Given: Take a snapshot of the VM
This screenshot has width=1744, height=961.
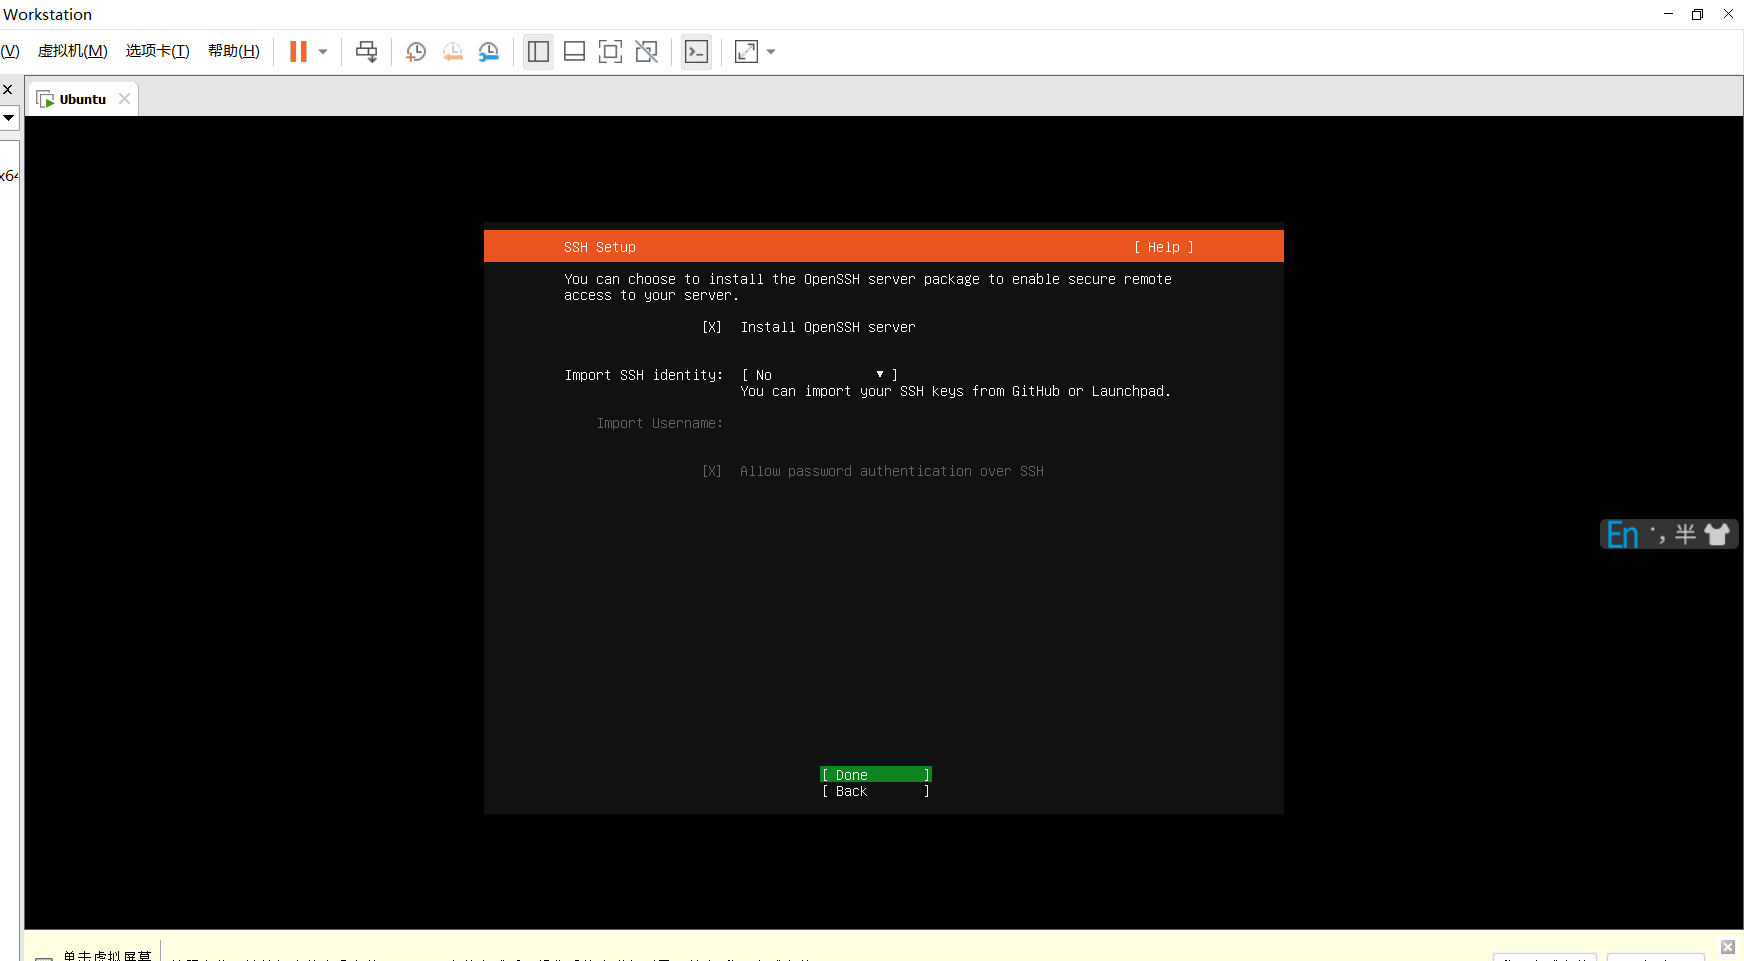Looking at the screenshot, I should (416, 51).
